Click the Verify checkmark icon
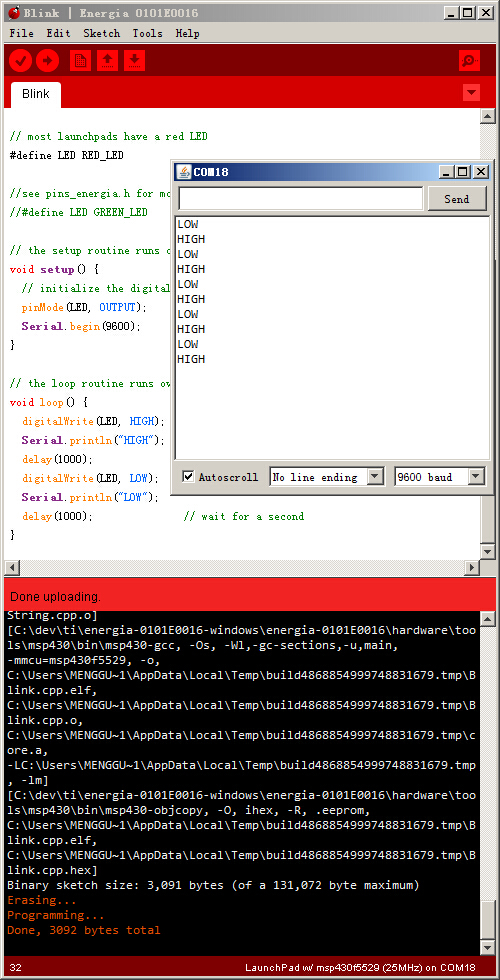The width and height of the screenshot is (500, 980). tap(21, 61)
